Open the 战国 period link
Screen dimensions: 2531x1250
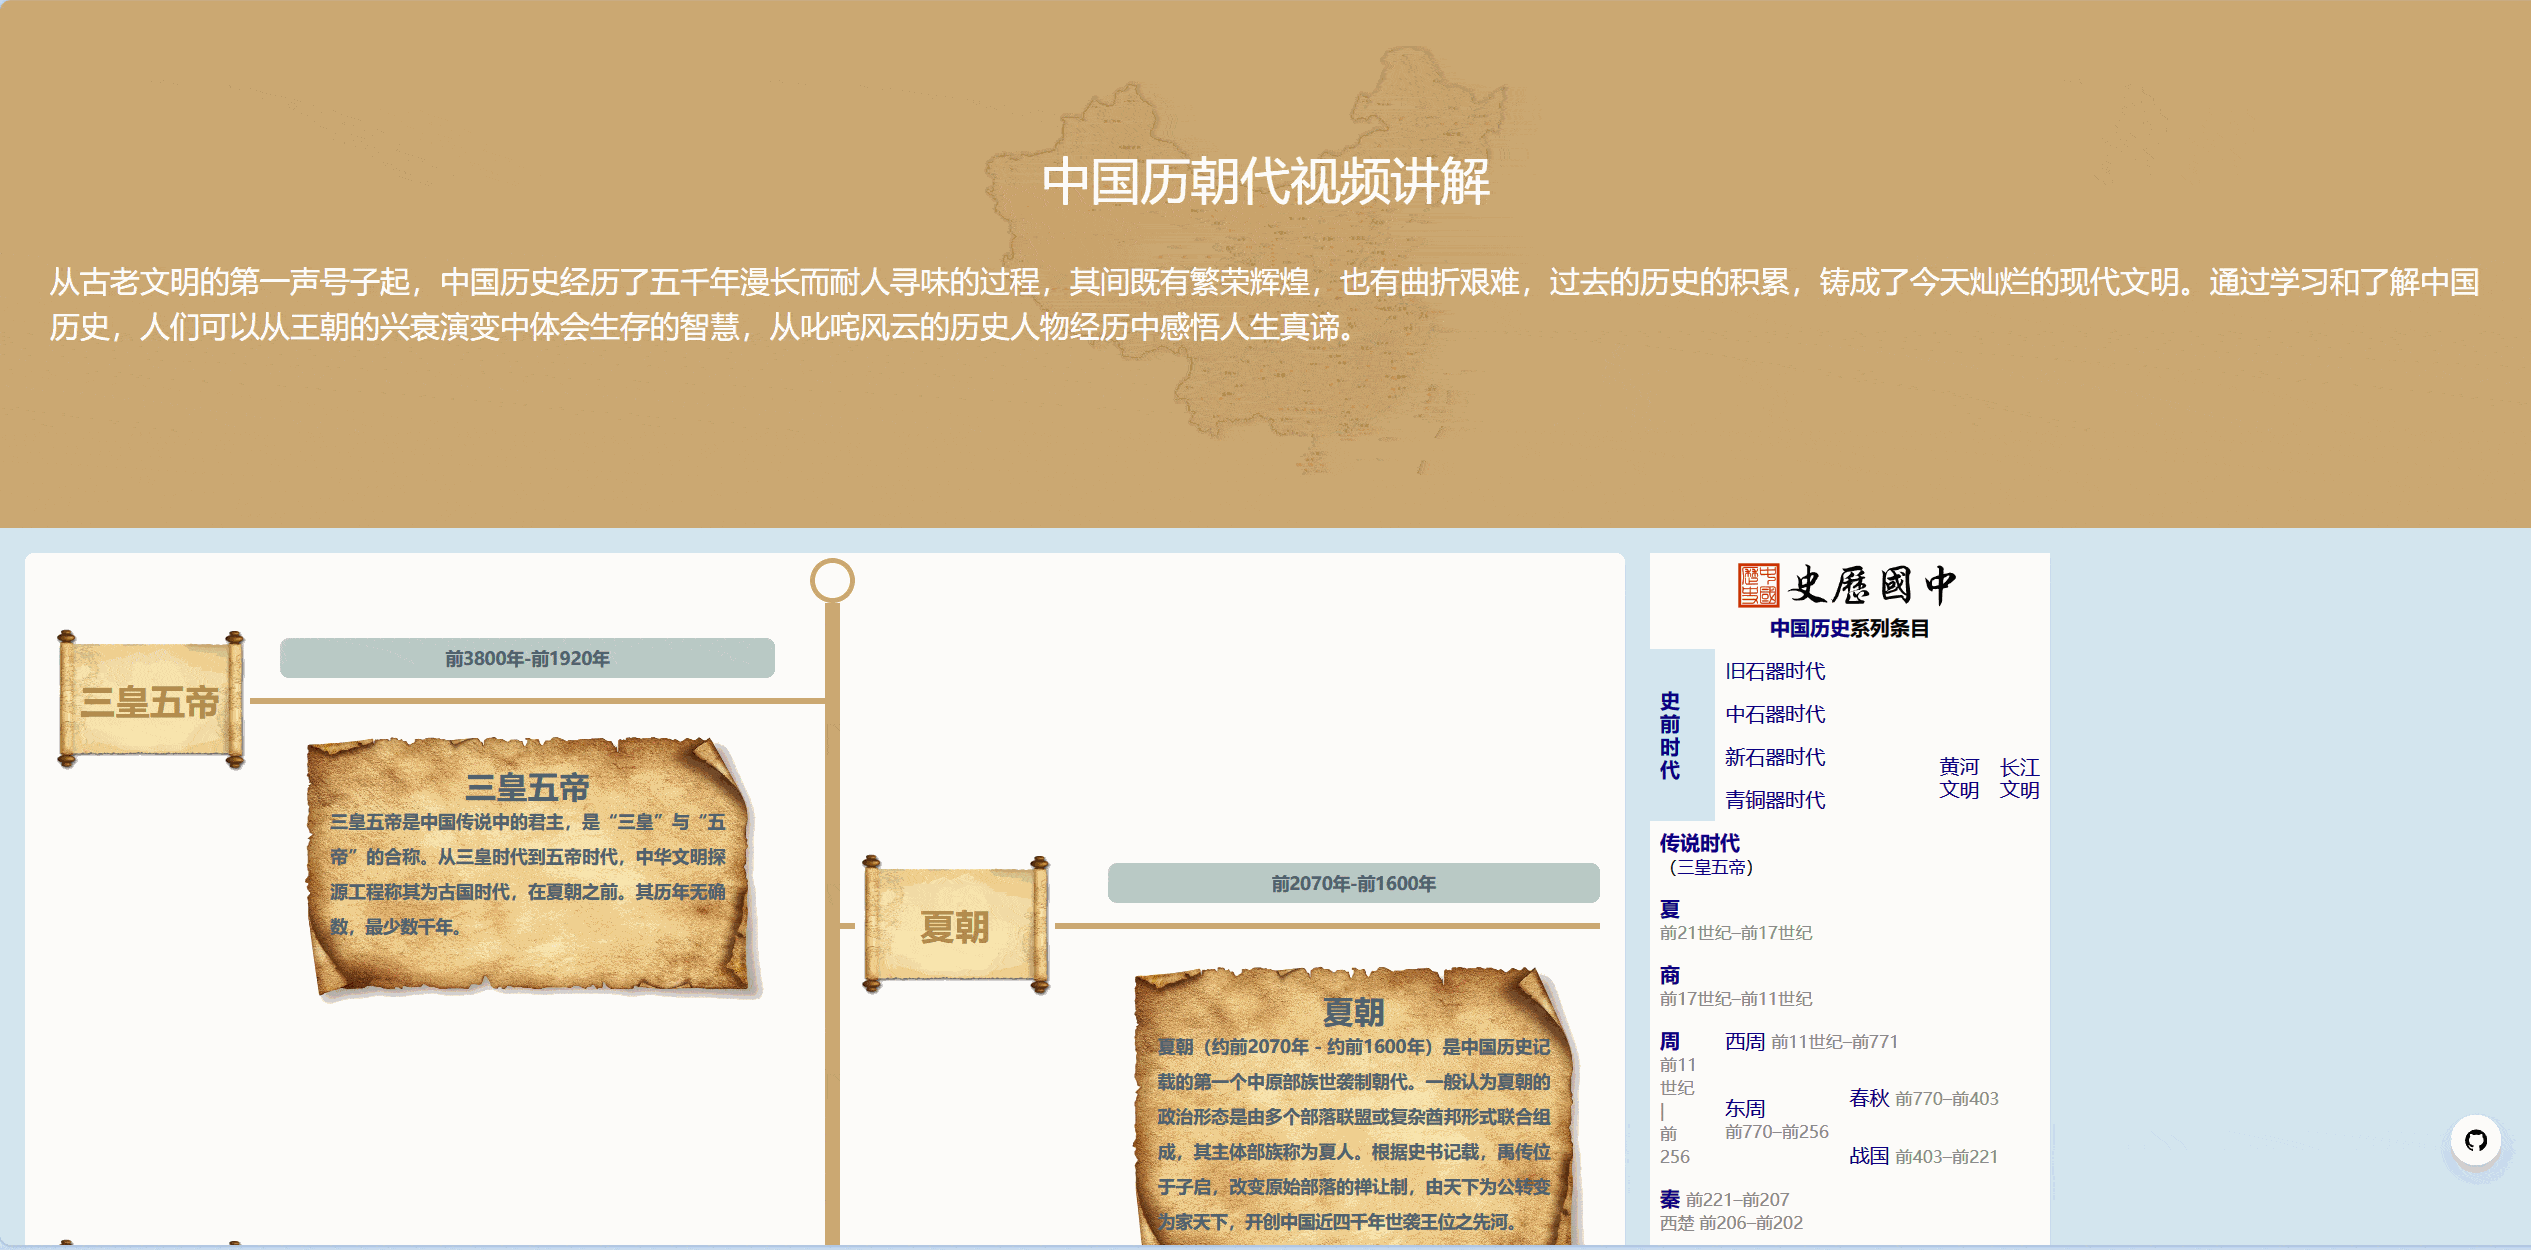tap(1868, 1156)
